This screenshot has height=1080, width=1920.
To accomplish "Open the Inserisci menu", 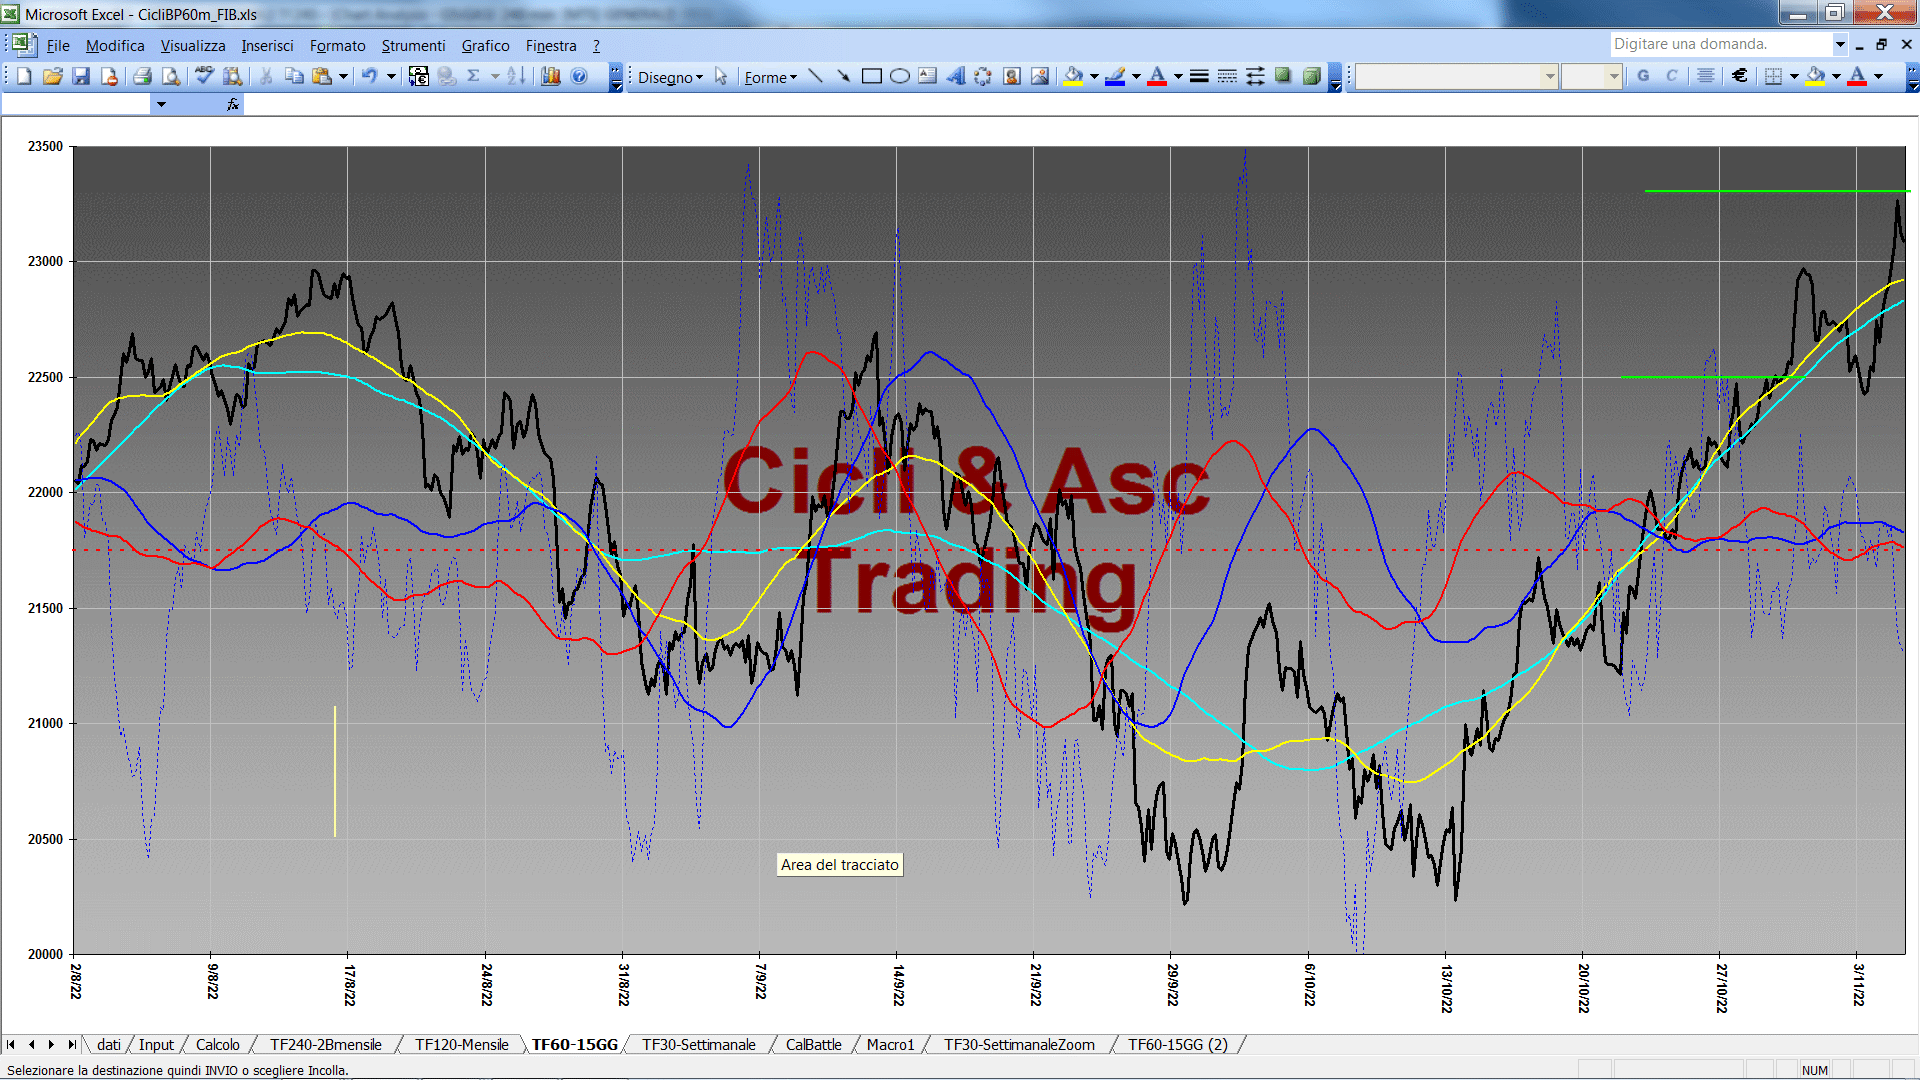I will click(x=267, y=46).
